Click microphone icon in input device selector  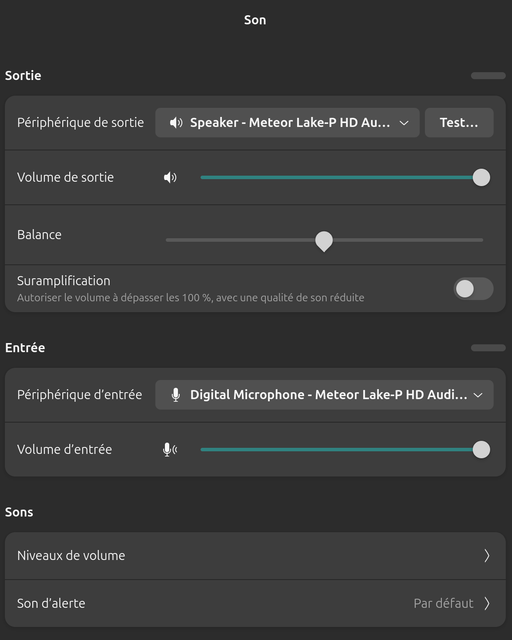coord(176,395)
